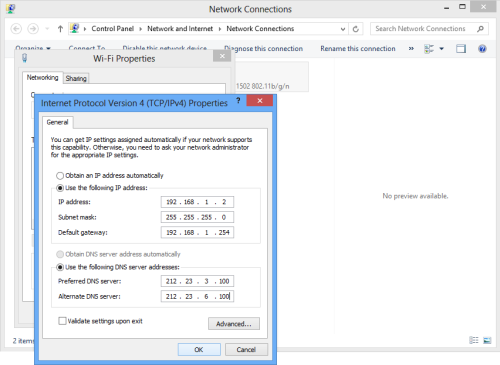Click the Preferred DNS server field
Screen dimensions: 500x365
[x=197, y=281]
